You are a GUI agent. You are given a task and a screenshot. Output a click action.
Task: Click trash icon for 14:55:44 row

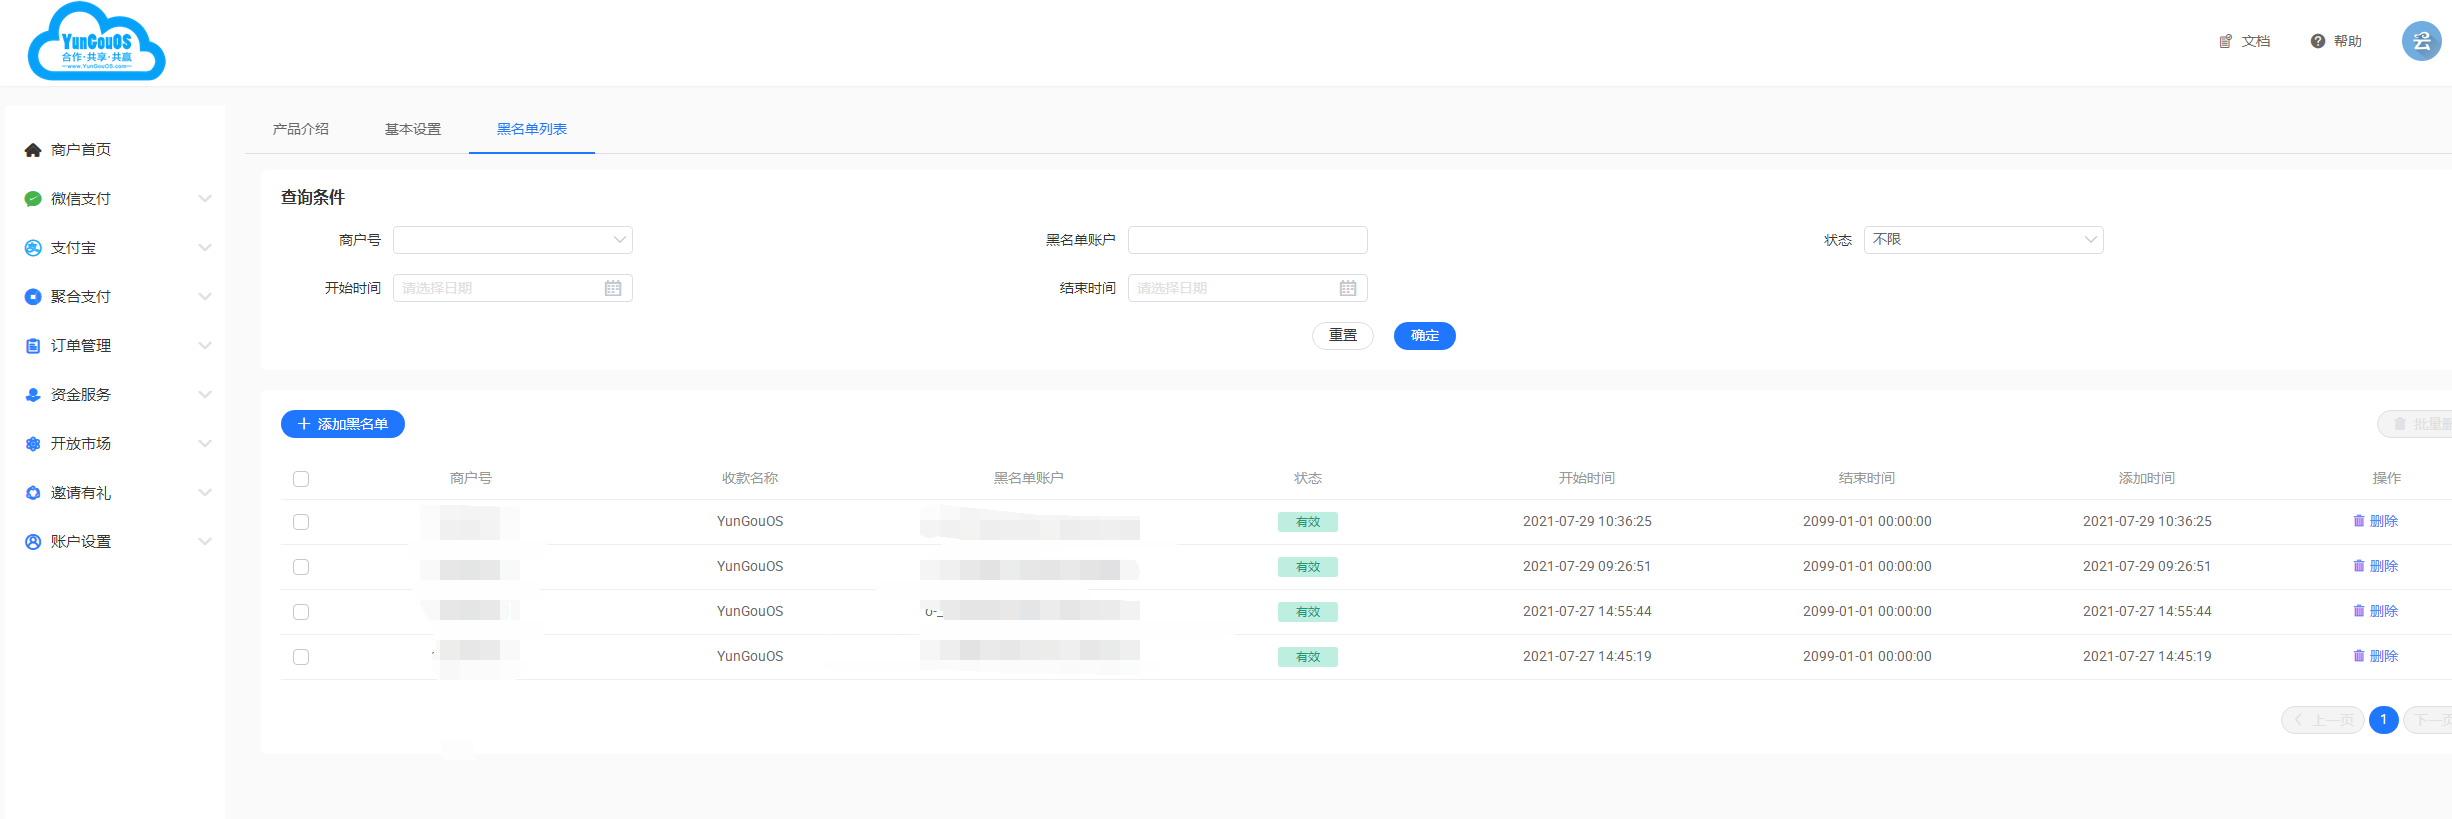pos(2359,611)
